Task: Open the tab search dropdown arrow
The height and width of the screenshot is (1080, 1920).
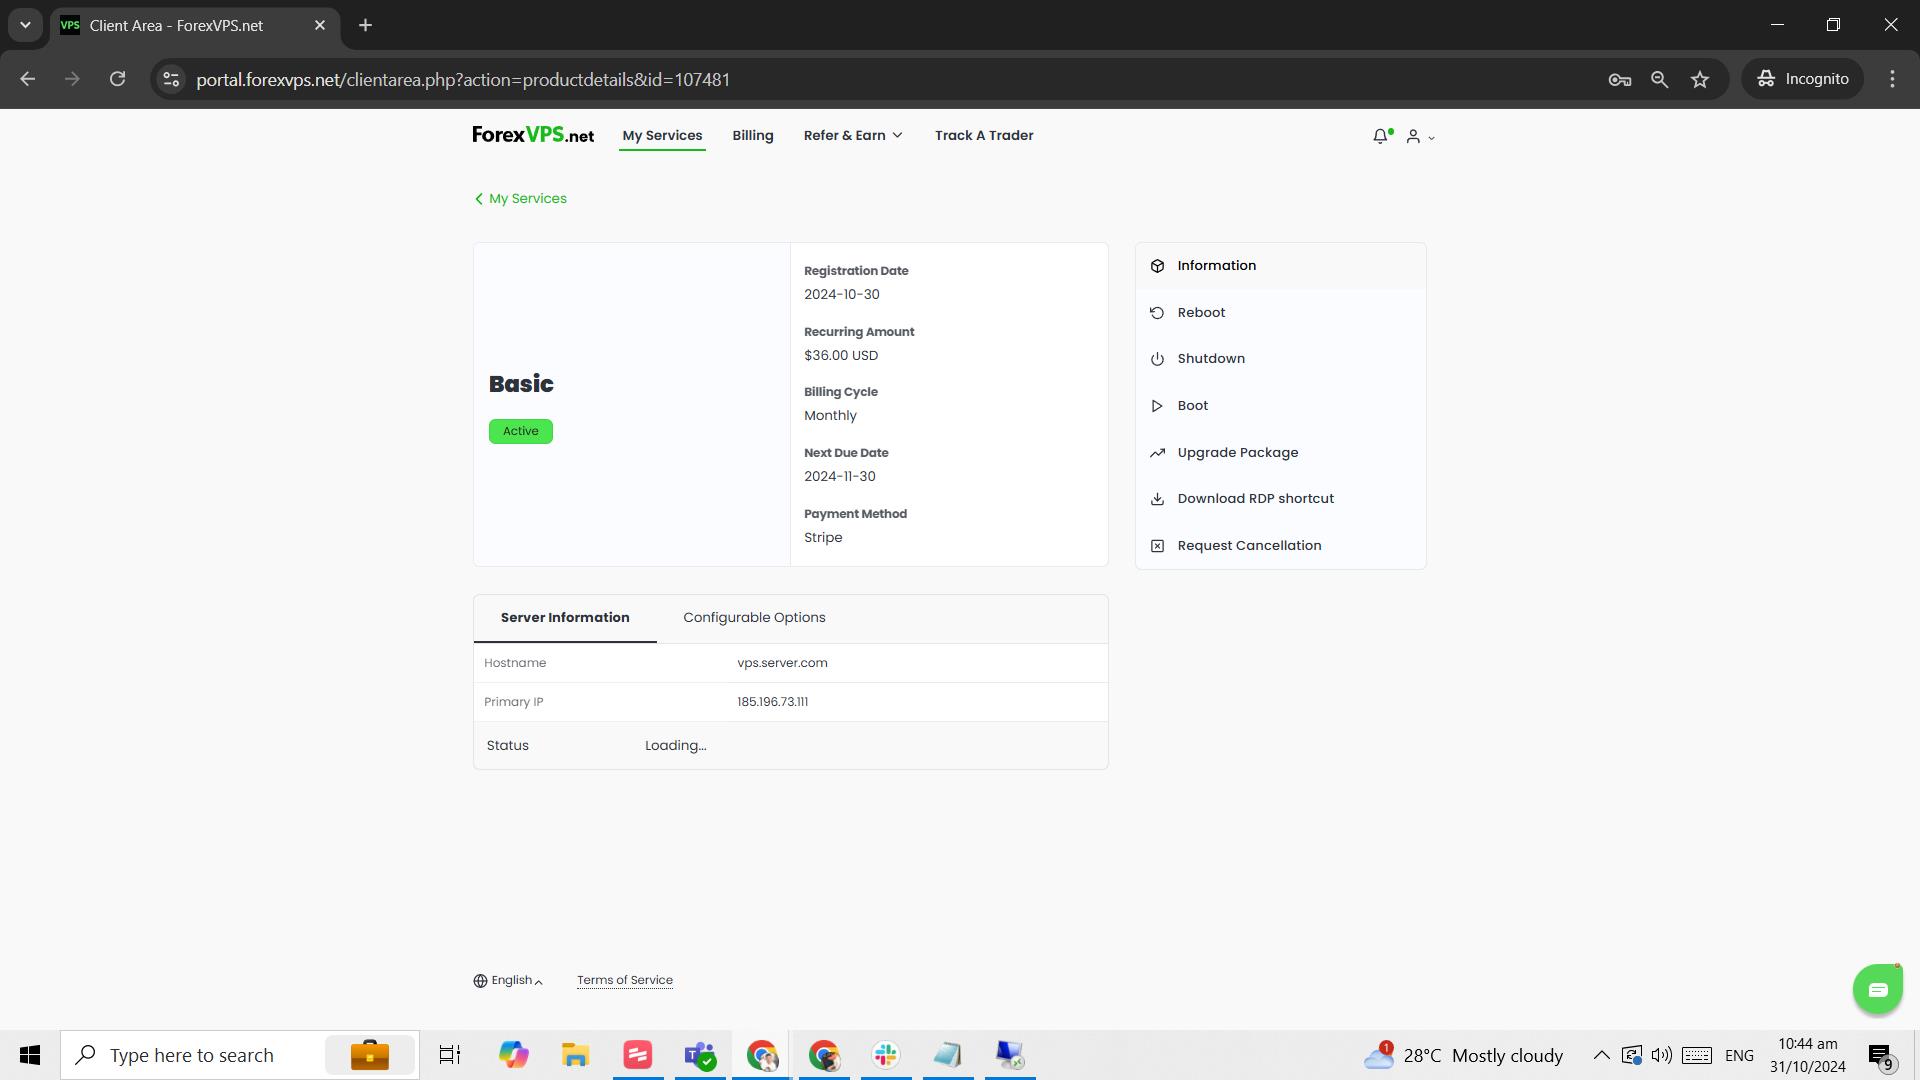Action: (x=25, y=25)
